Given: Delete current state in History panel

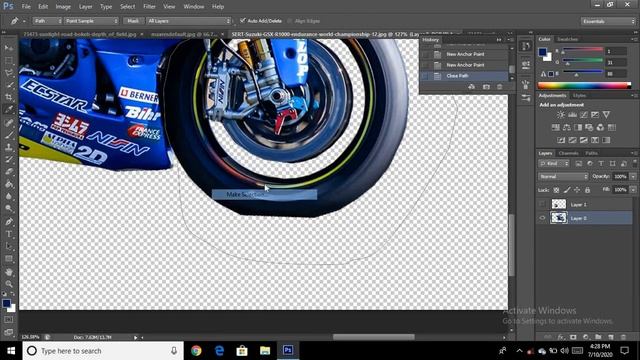Looking at the screenshot, I should (x=500, y=87).
